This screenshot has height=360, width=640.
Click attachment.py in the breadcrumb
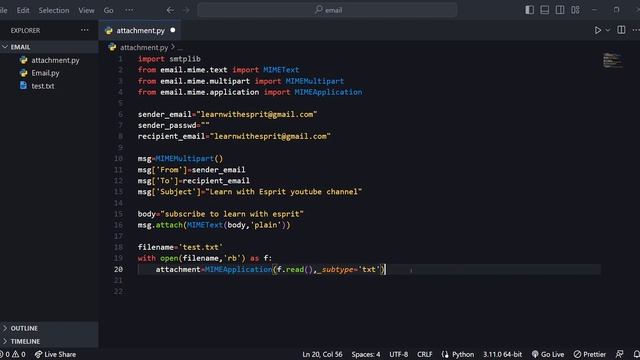tap(144, 48)
